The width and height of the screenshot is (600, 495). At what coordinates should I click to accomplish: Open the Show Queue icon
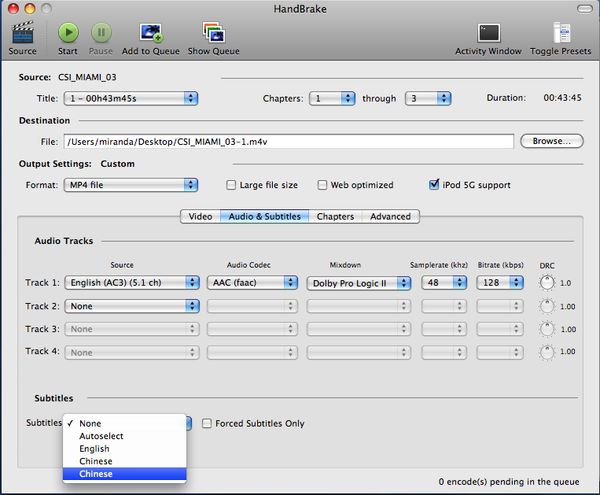pos(214,33)
